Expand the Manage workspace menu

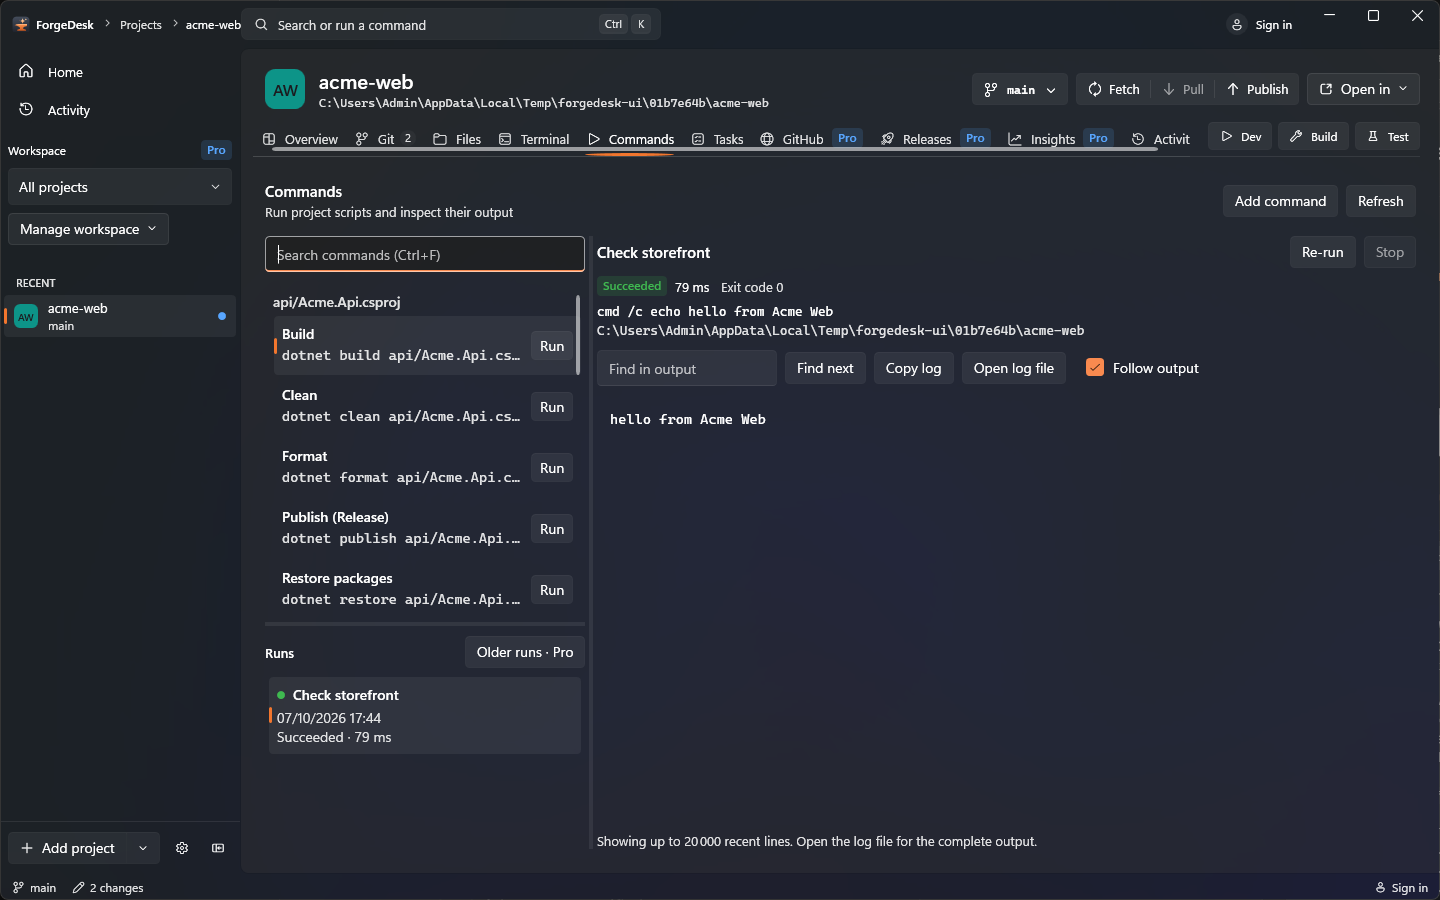(88, 229)
